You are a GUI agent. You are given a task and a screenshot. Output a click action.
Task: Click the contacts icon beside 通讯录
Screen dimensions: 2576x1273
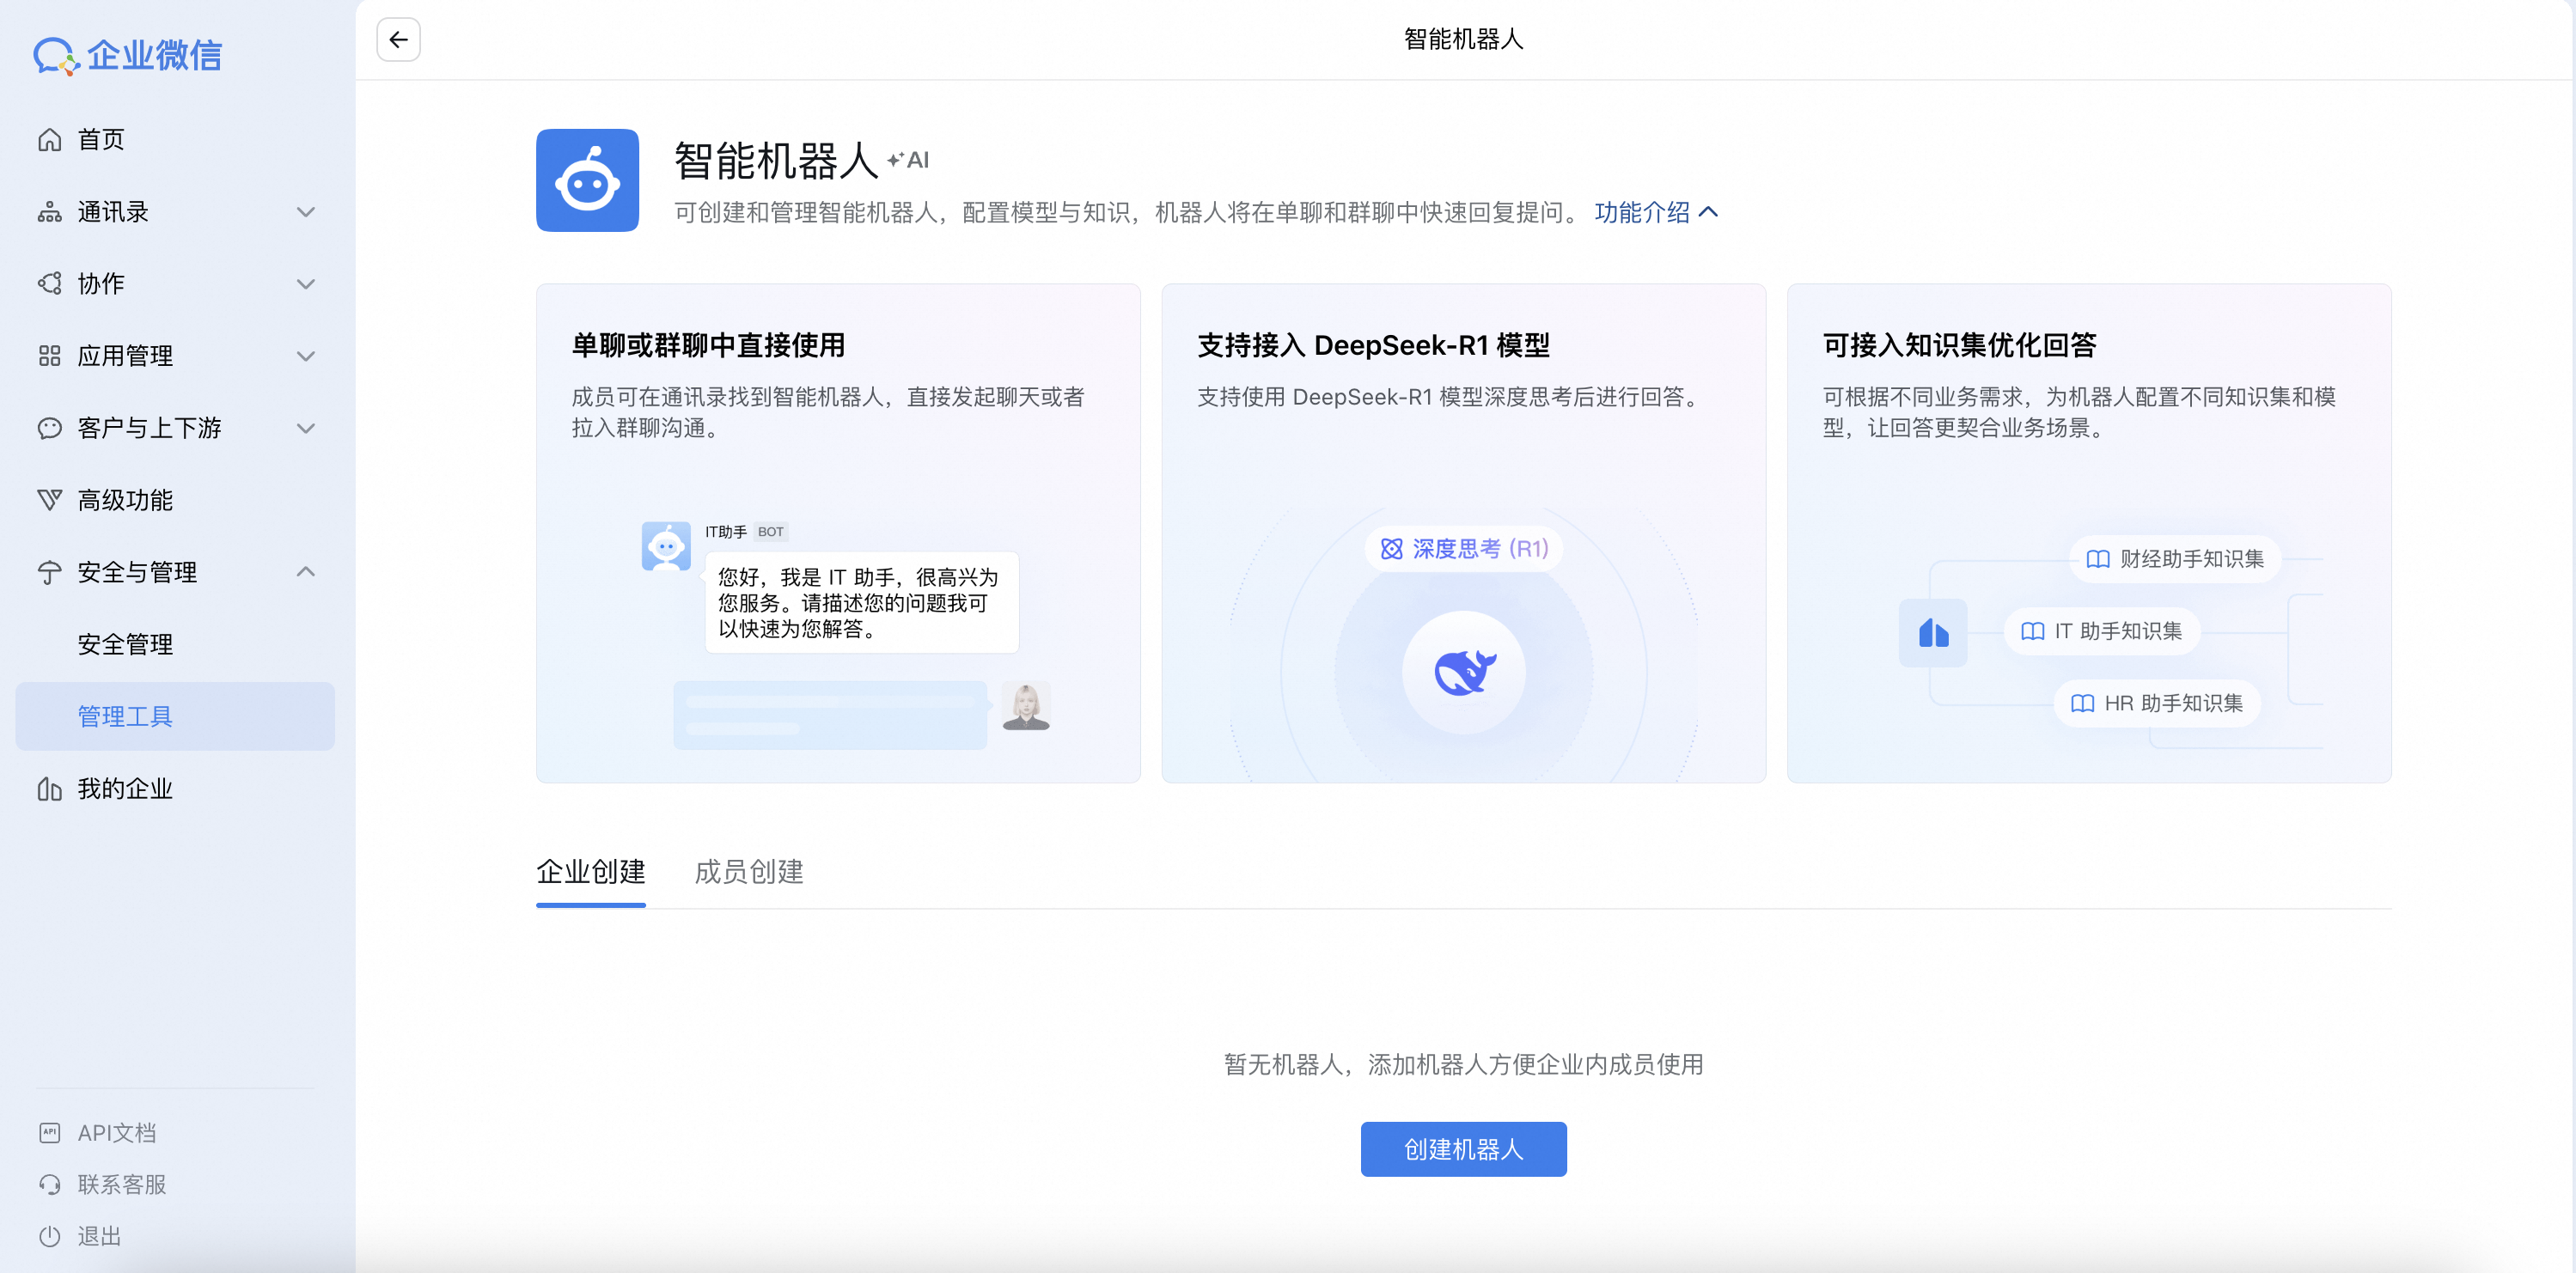coord(50,212)
